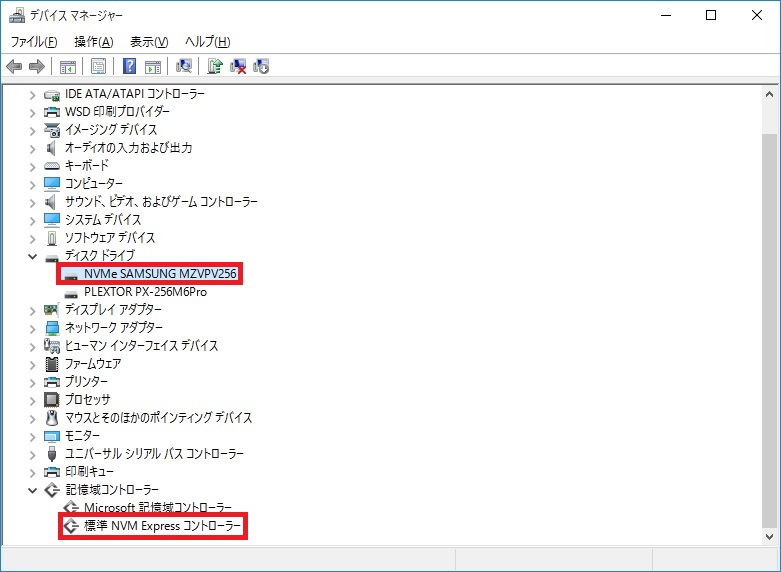Click the blue question mark Help icon
This screenshot has height=572, width=781.
coord(130,66)
